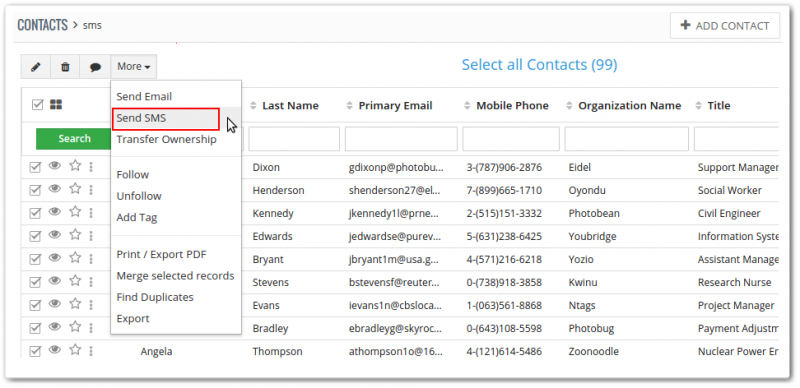Toggle the select-all checkbox in table header
Image resolution: width=800 pixels, height=388 pixels.
(x=37, y=105)
